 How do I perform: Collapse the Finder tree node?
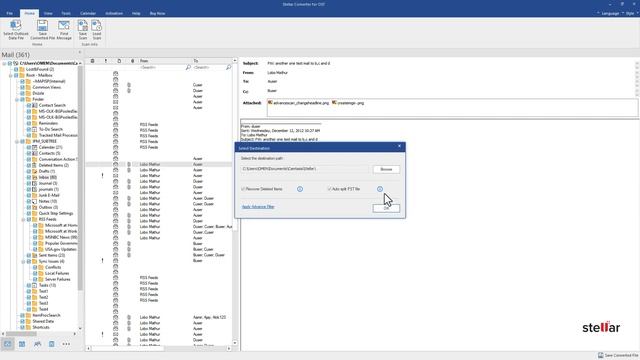(x=17, y=99)
